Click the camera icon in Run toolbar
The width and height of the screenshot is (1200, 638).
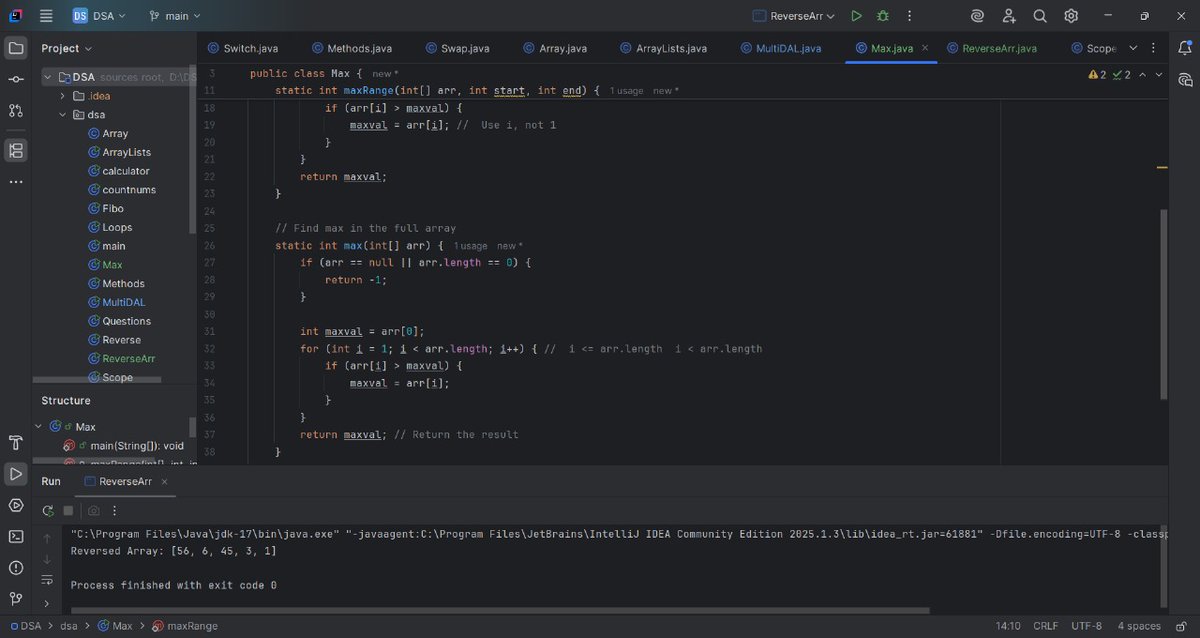94,510
